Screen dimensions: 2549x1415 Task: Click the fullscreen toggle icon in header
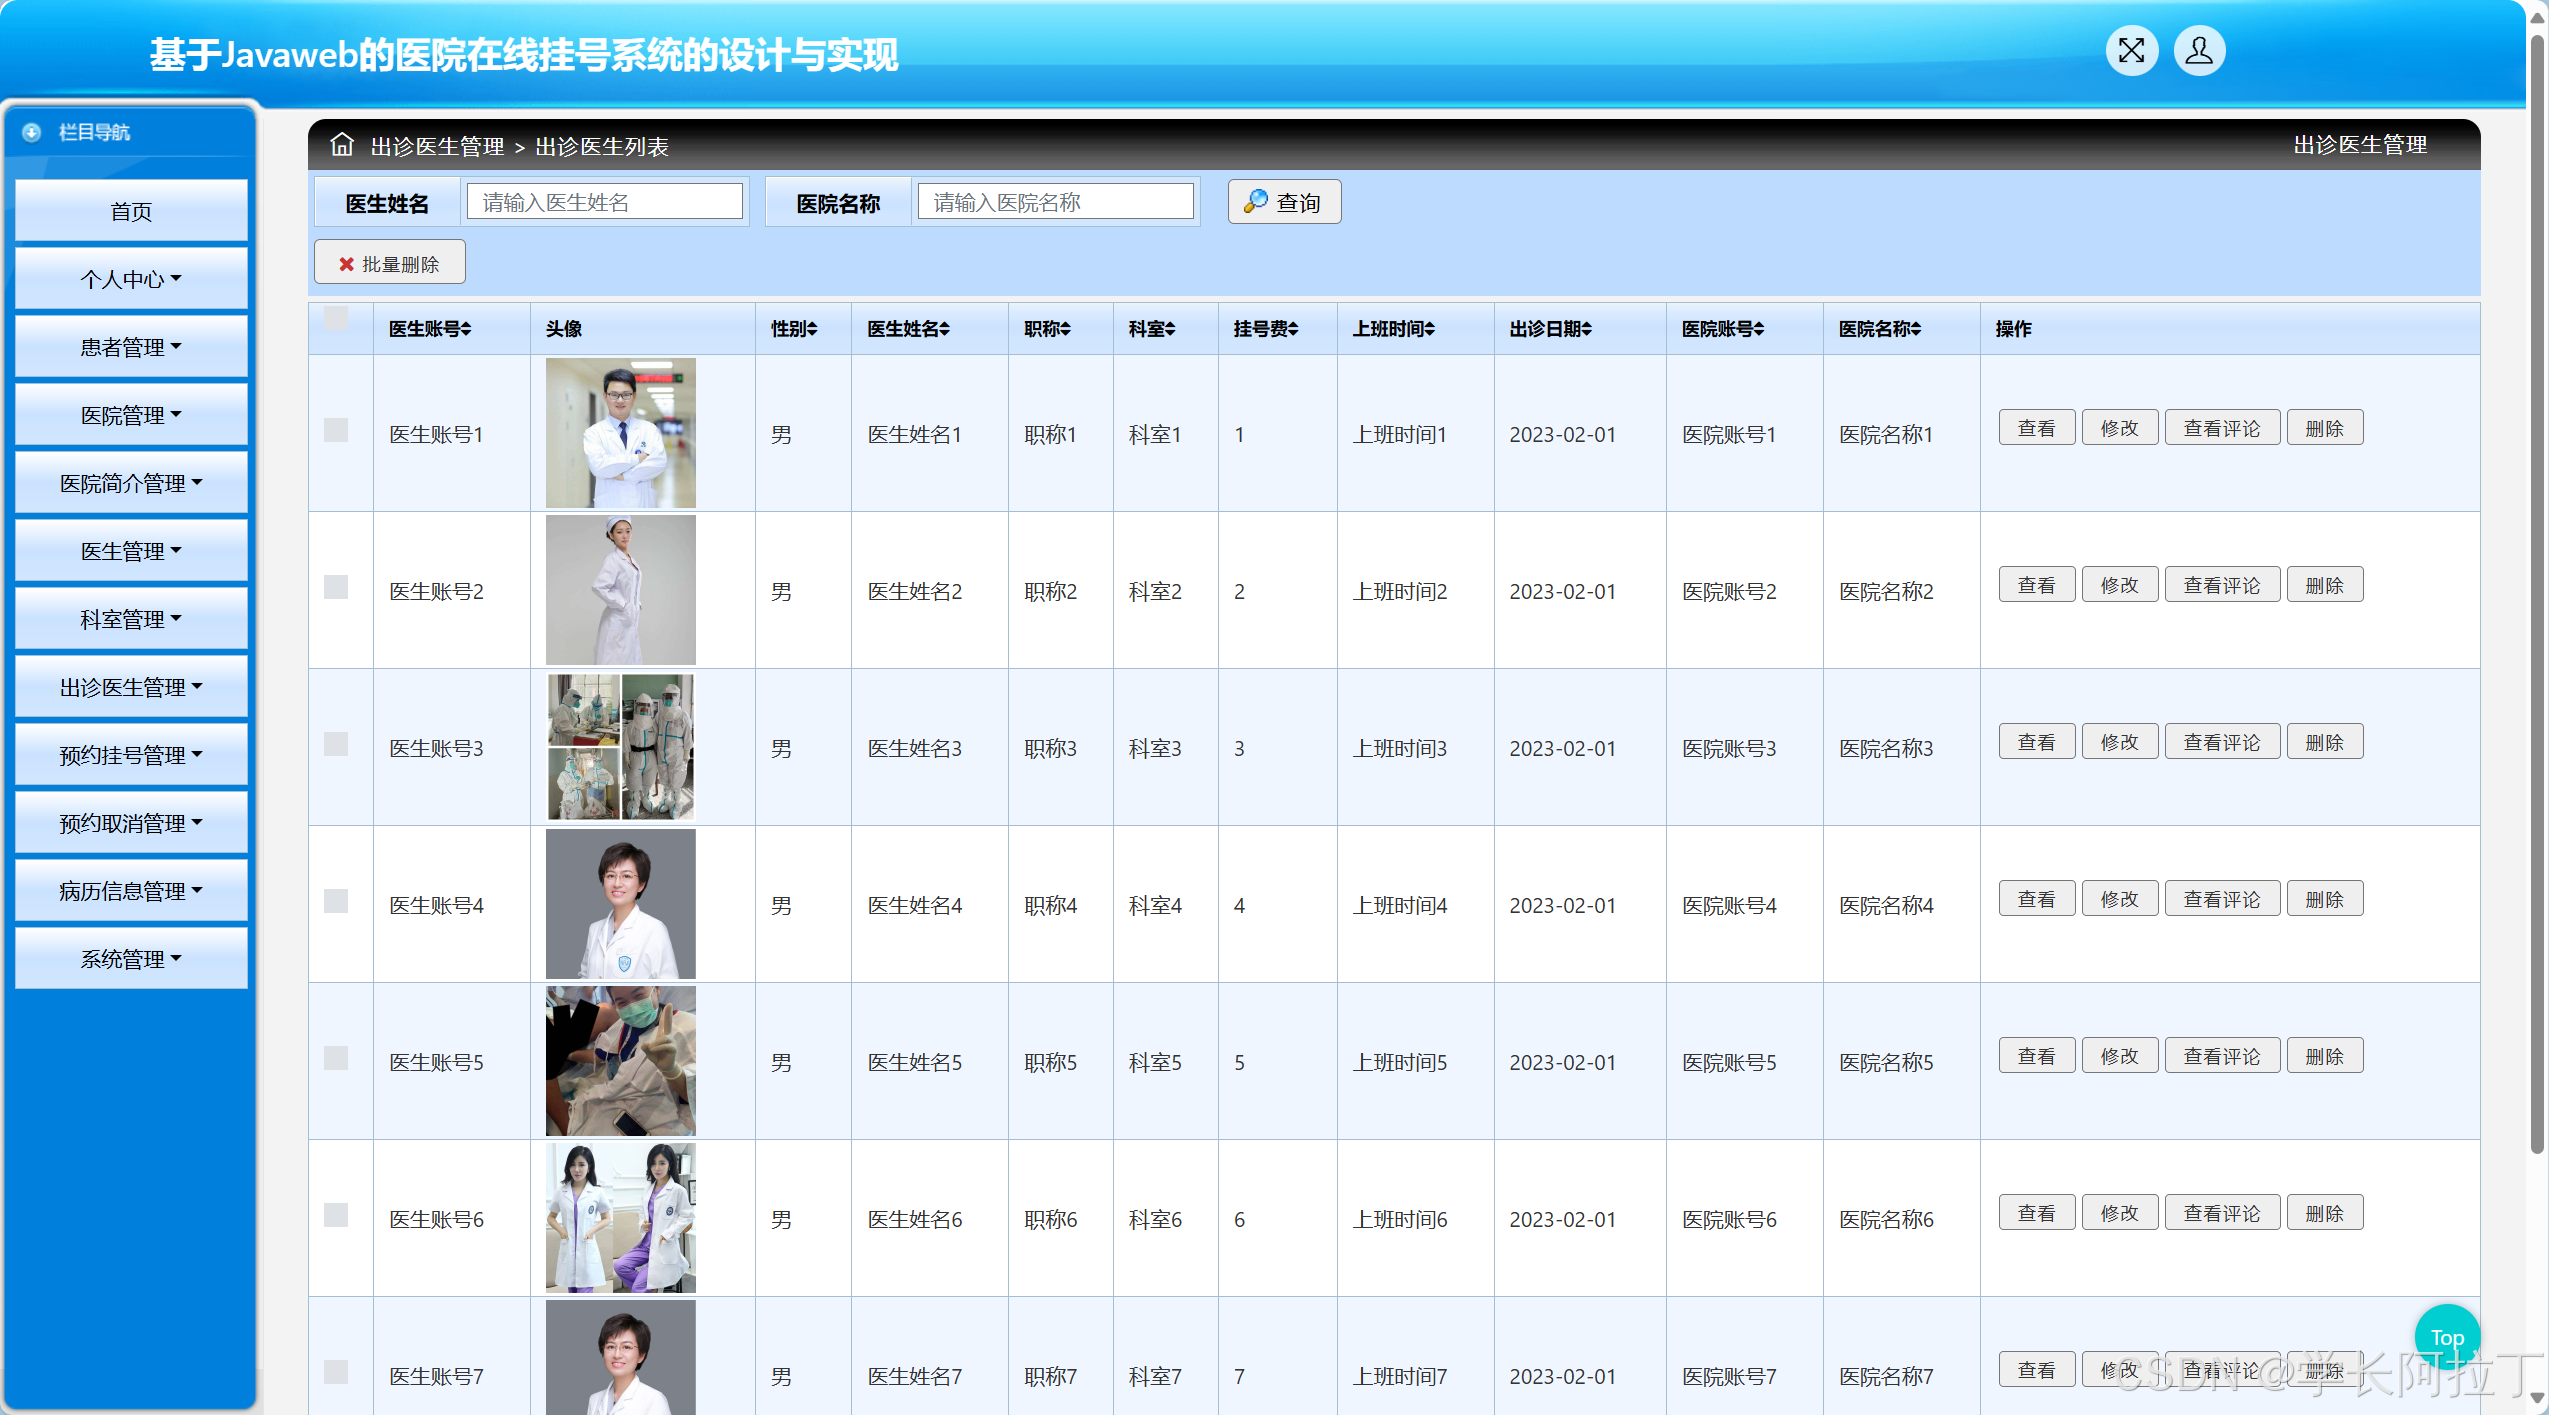2131,51
